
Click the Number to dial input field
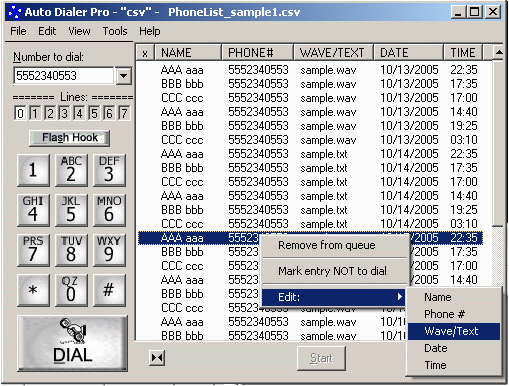coord(64,76)
